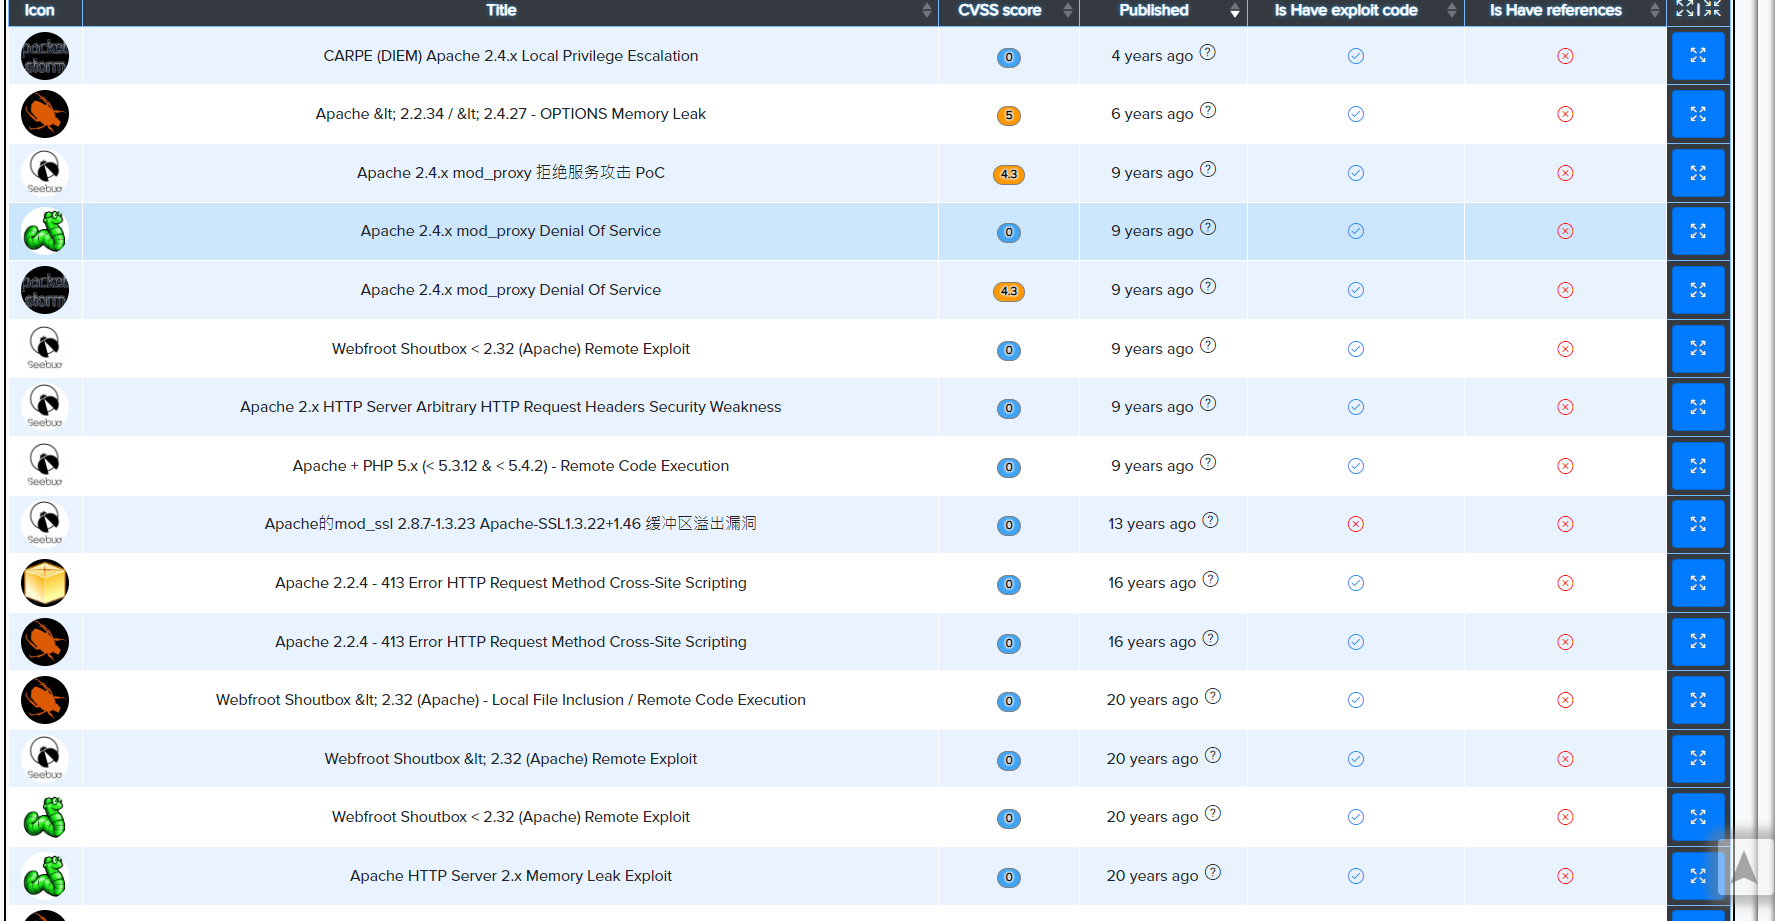Click the help icon next to '6 years ago'
Image resolution: width=1775 pixels, height=921 pixels.
tap(1208, 110)
